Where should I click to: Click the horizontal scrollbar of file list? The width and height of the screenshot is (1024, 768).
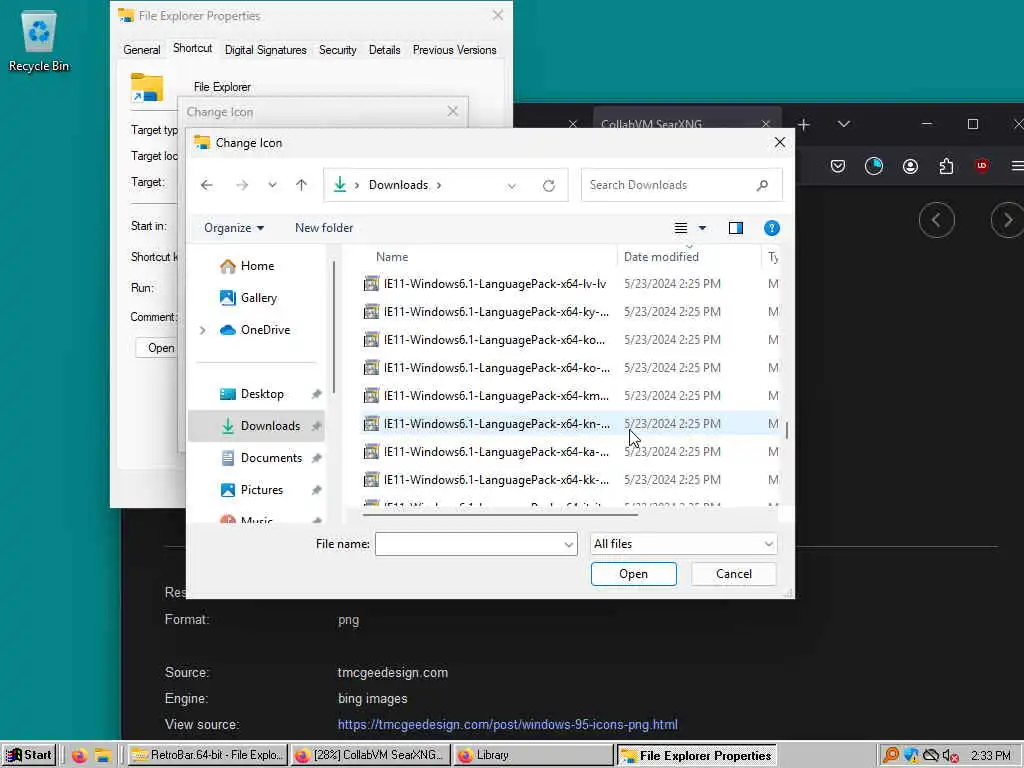pos(500,515)
